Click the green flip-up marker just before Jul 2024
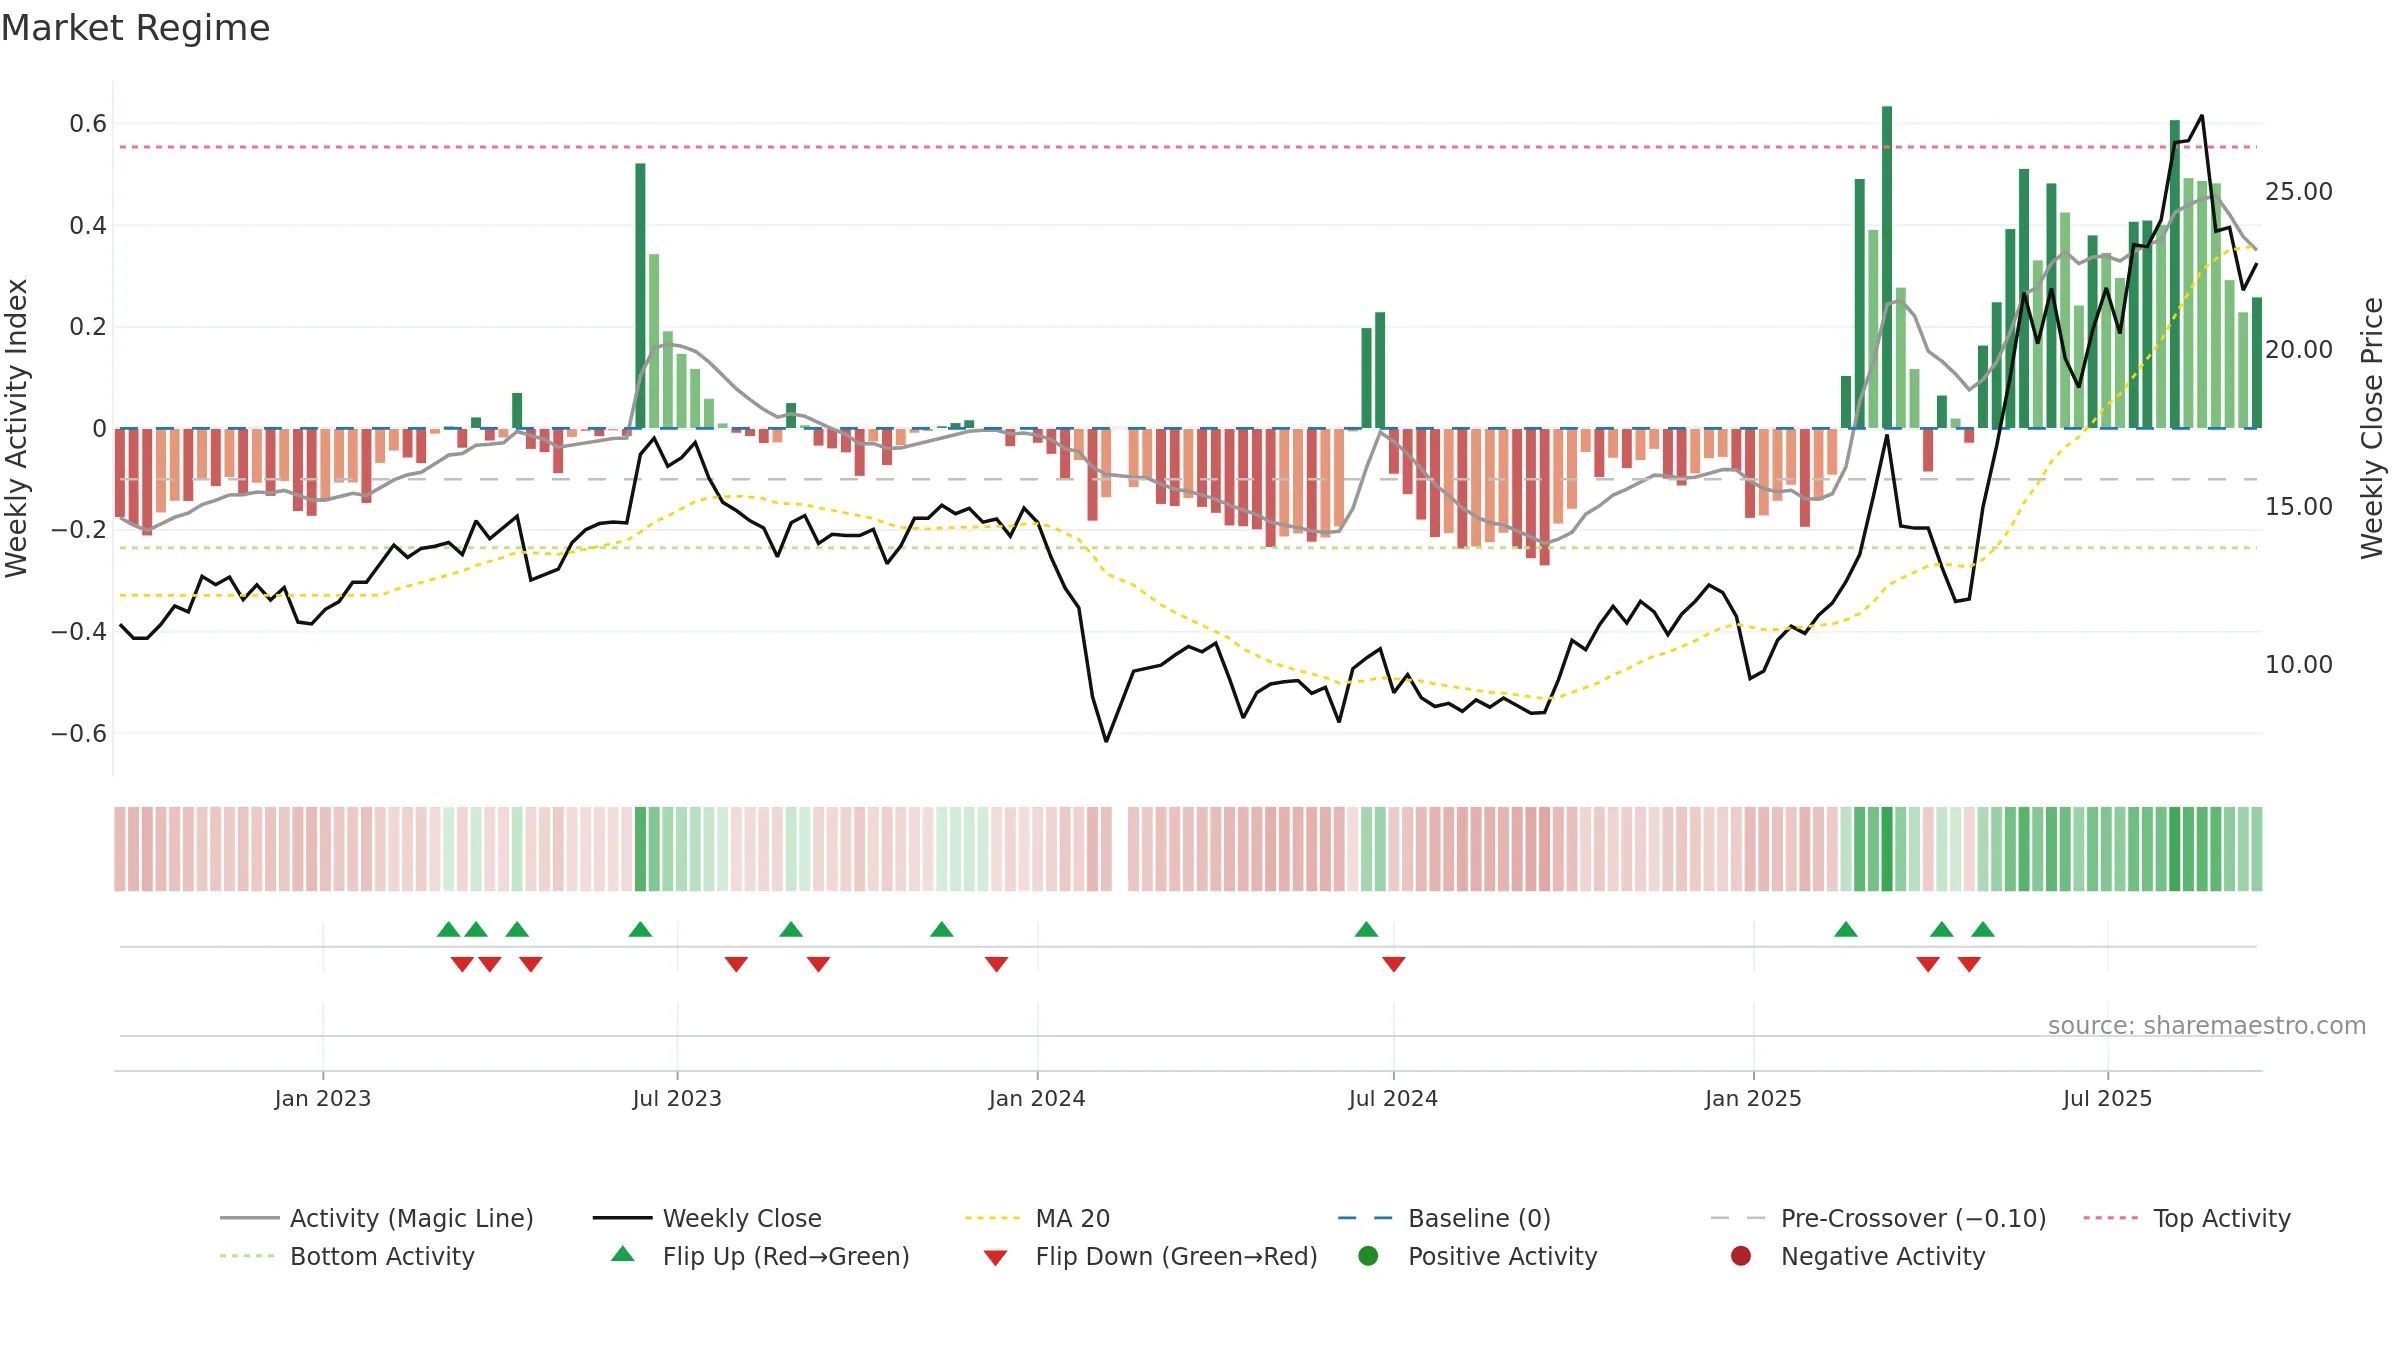This screenshot has height=1350, width=2400. tap(1366, 929)
